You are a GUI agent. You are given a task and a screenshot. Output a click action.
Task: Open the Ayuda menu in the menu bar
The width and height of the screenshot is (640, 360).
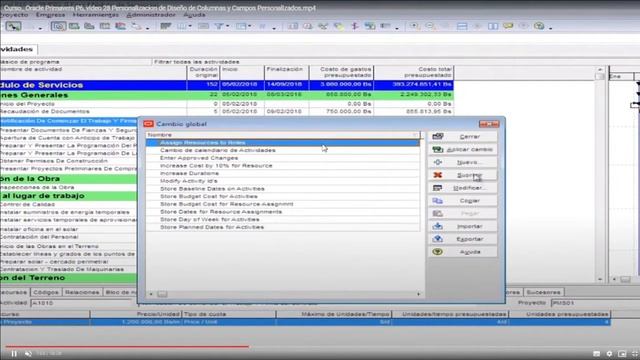(194, 15)
